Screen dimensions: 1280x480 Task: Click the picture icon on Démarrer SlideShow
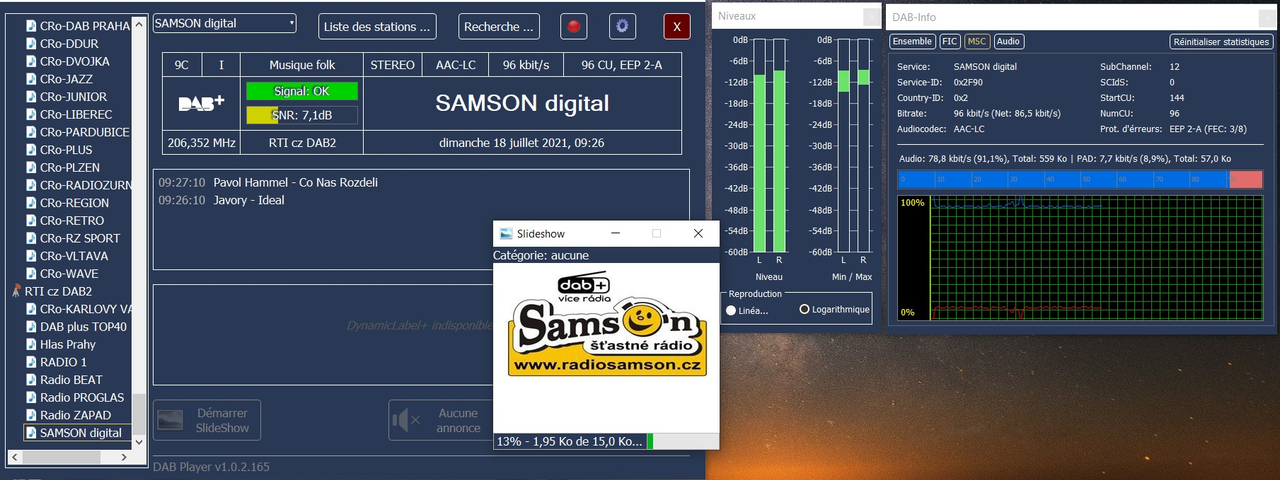(x=169, y=421)
